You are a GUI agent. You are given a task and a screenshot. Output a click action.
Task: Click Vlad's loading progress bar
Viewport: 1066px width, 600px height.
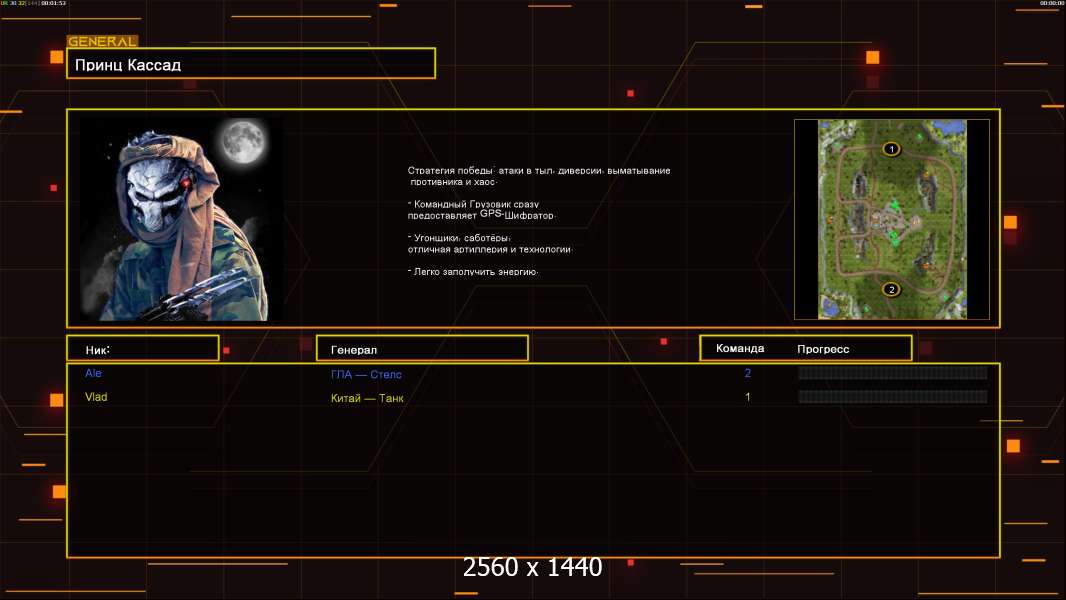click(x=893, y=396)
